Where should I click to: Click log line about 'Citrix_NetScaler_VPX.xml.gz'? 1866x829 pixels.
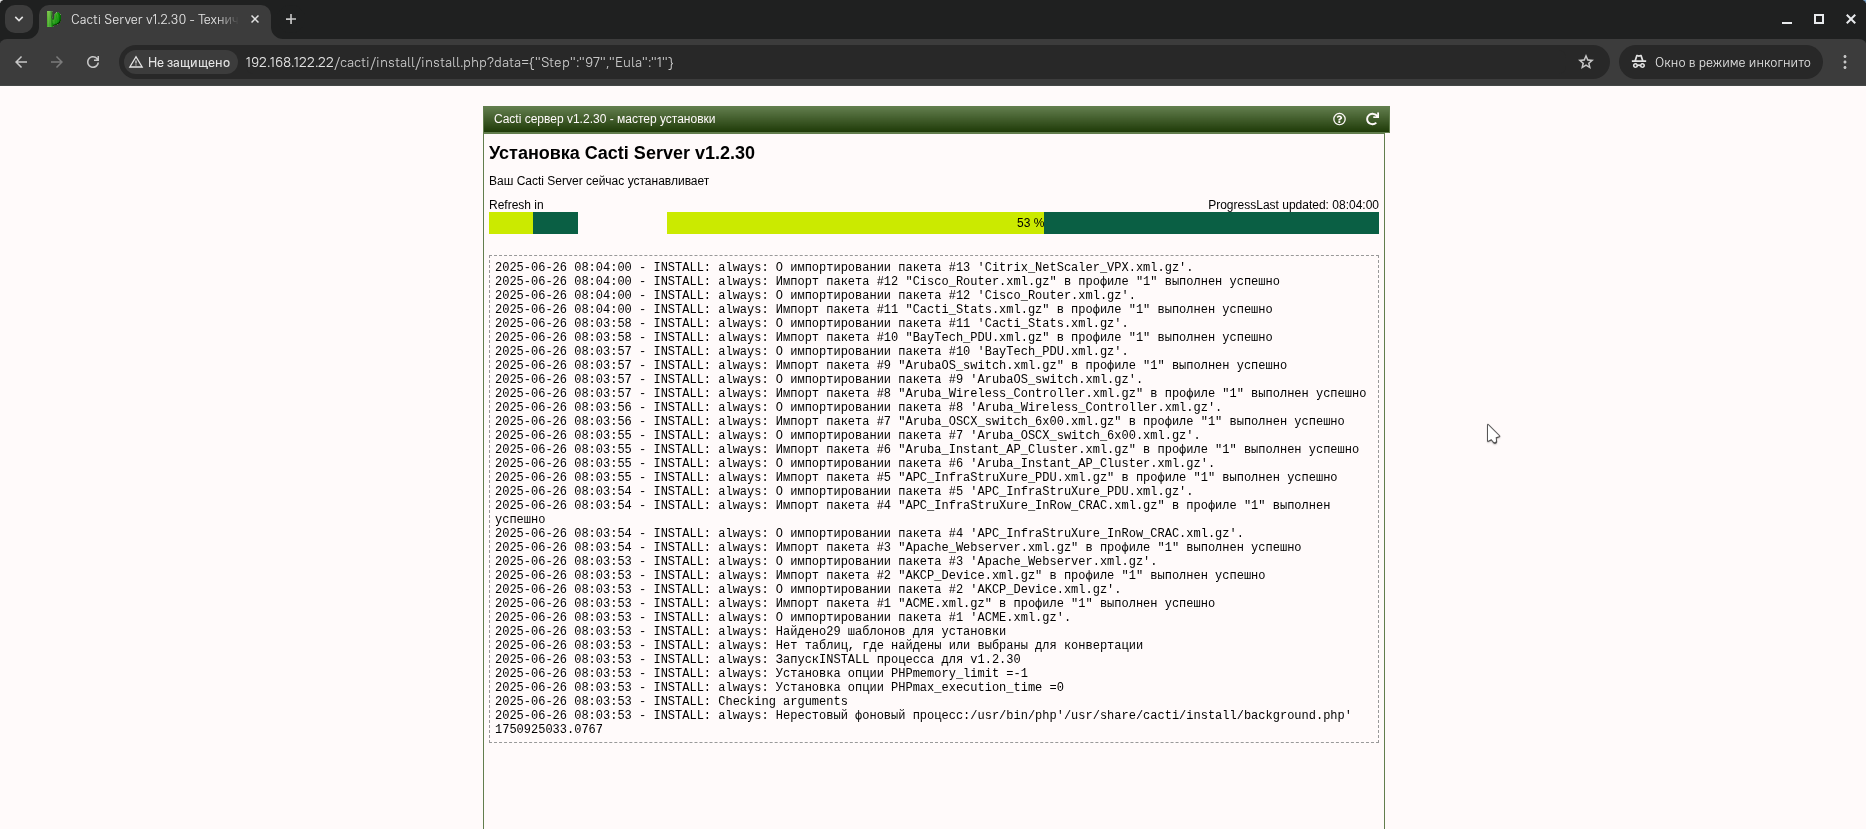coord(843,267)
